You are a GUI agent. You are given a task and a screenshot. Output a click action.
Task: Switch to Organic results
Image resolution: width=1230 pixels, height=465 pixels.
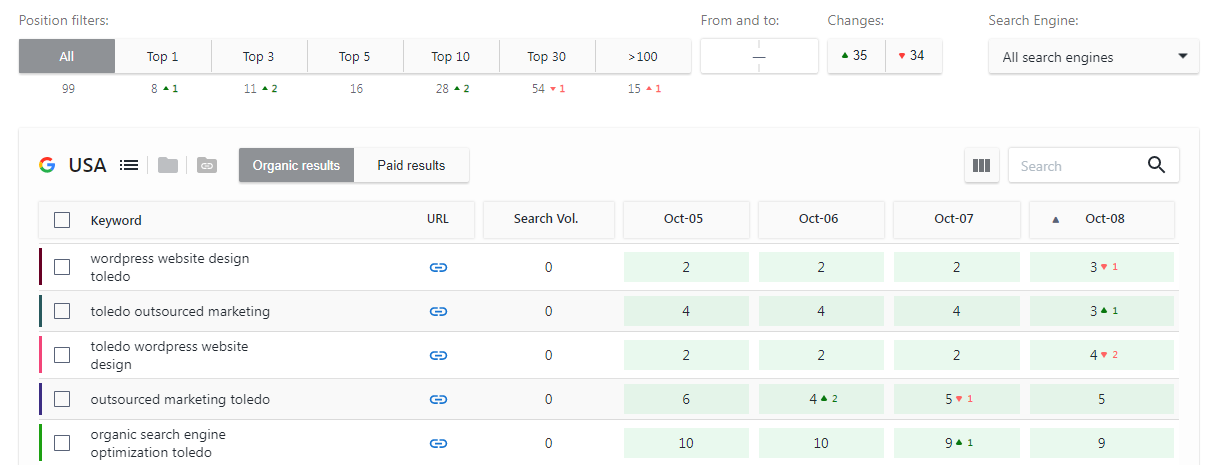(x=296, y=165)
